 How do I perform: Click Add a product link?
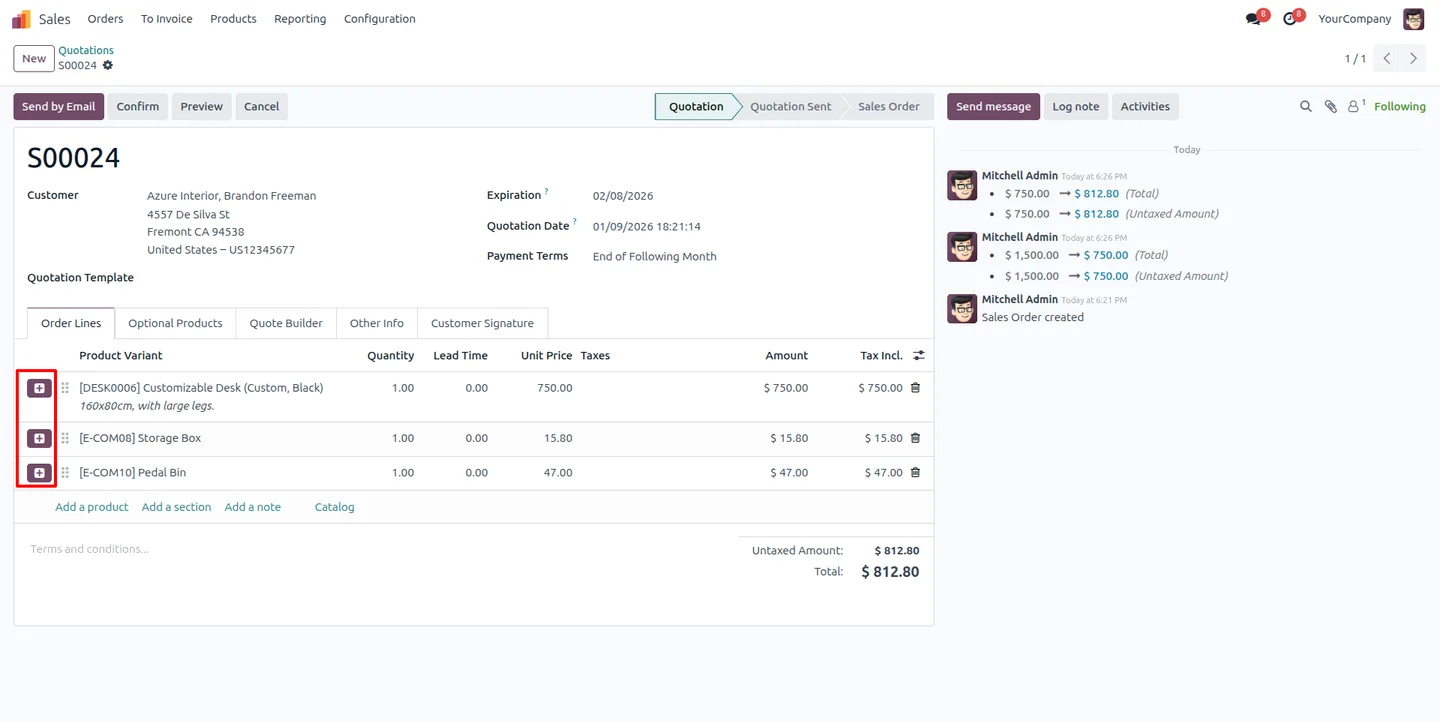pos(92,507)
